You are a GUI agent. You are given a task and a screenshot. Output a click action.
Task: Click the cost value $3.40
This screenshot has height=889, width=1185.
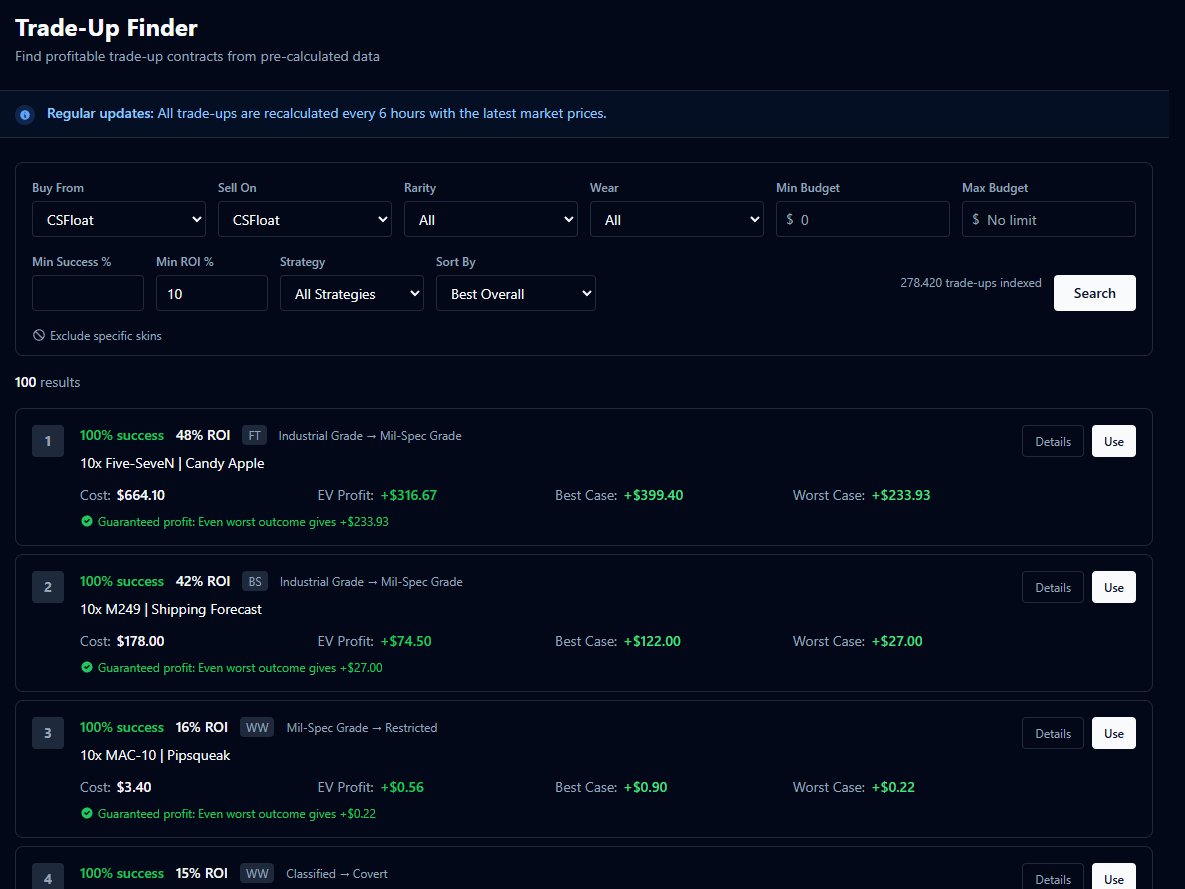pos(134,787)
